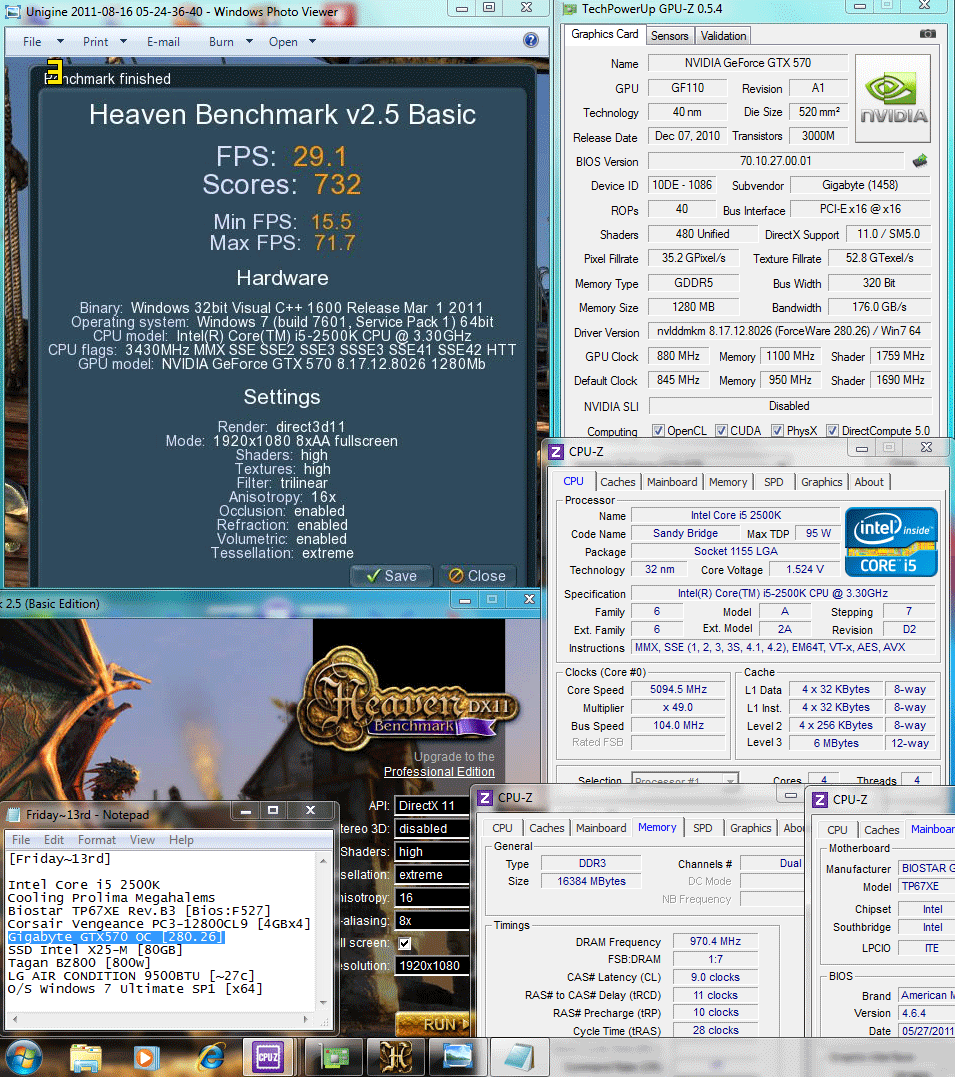Switch to GPU-Z via taskbar icon

click(x=334, y=1058)
